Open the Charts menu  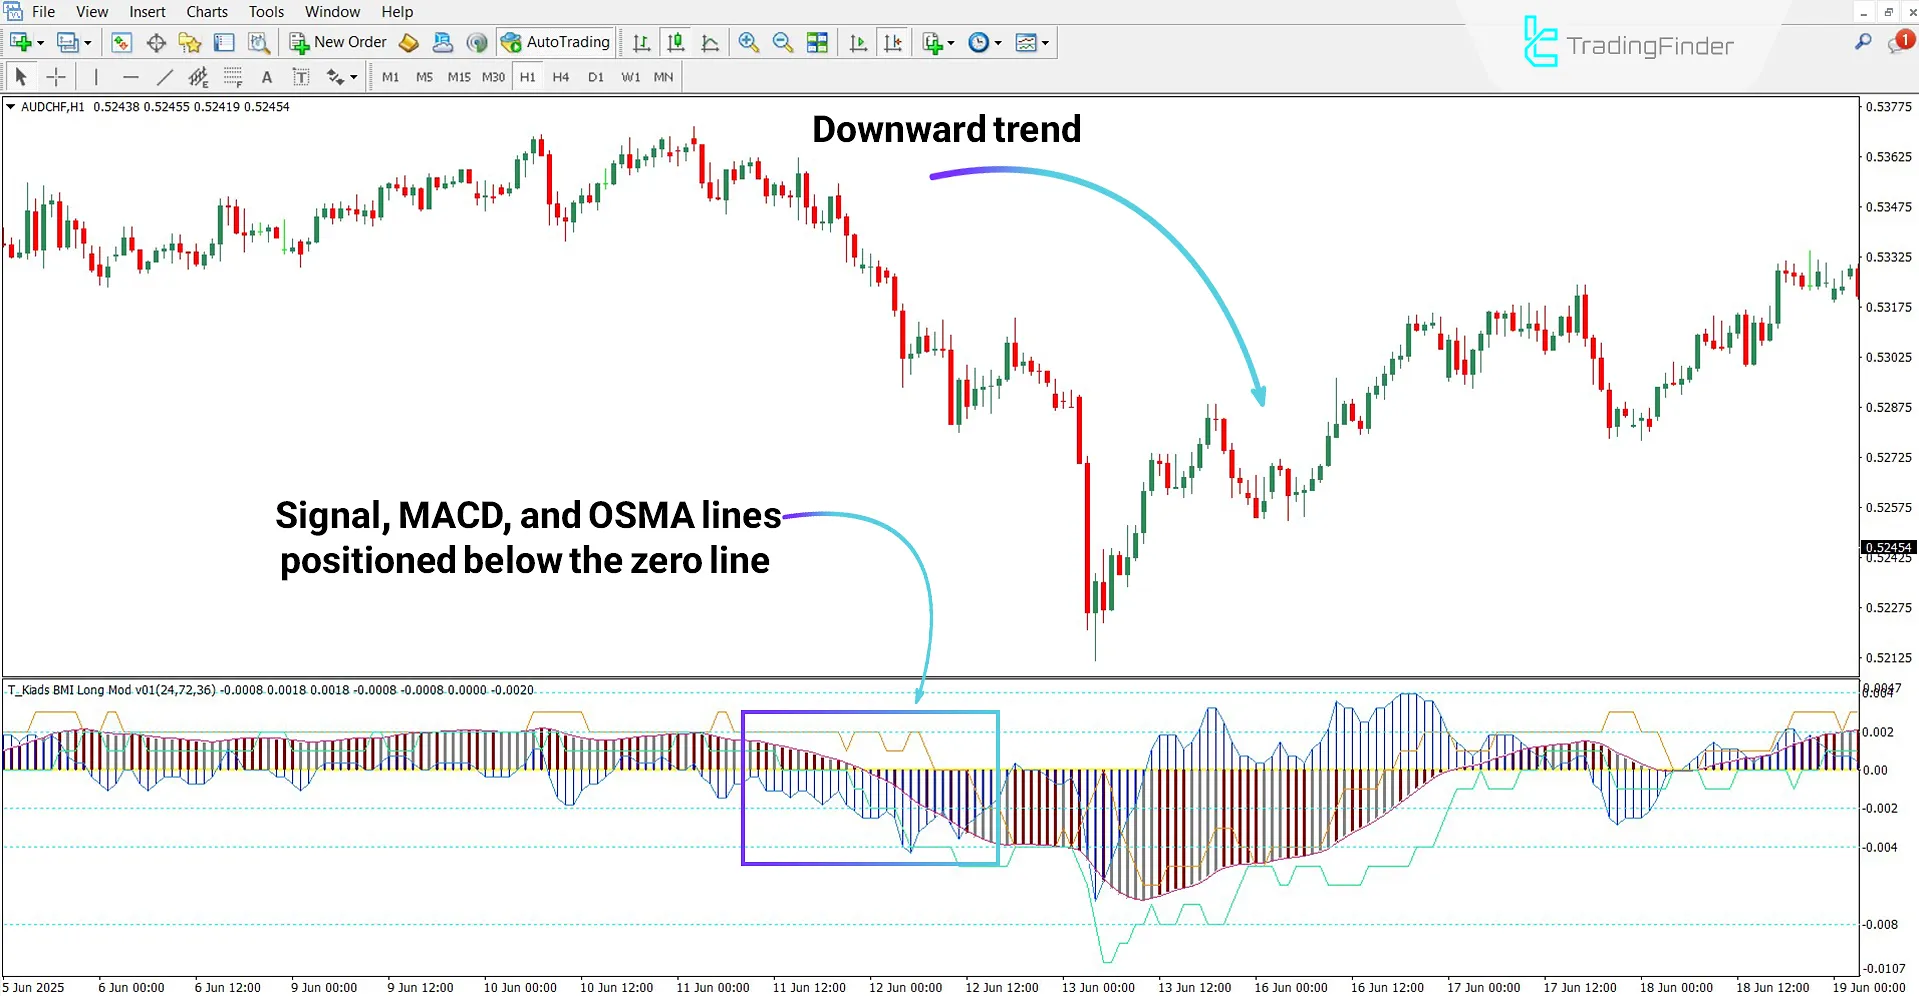point(206,11)
